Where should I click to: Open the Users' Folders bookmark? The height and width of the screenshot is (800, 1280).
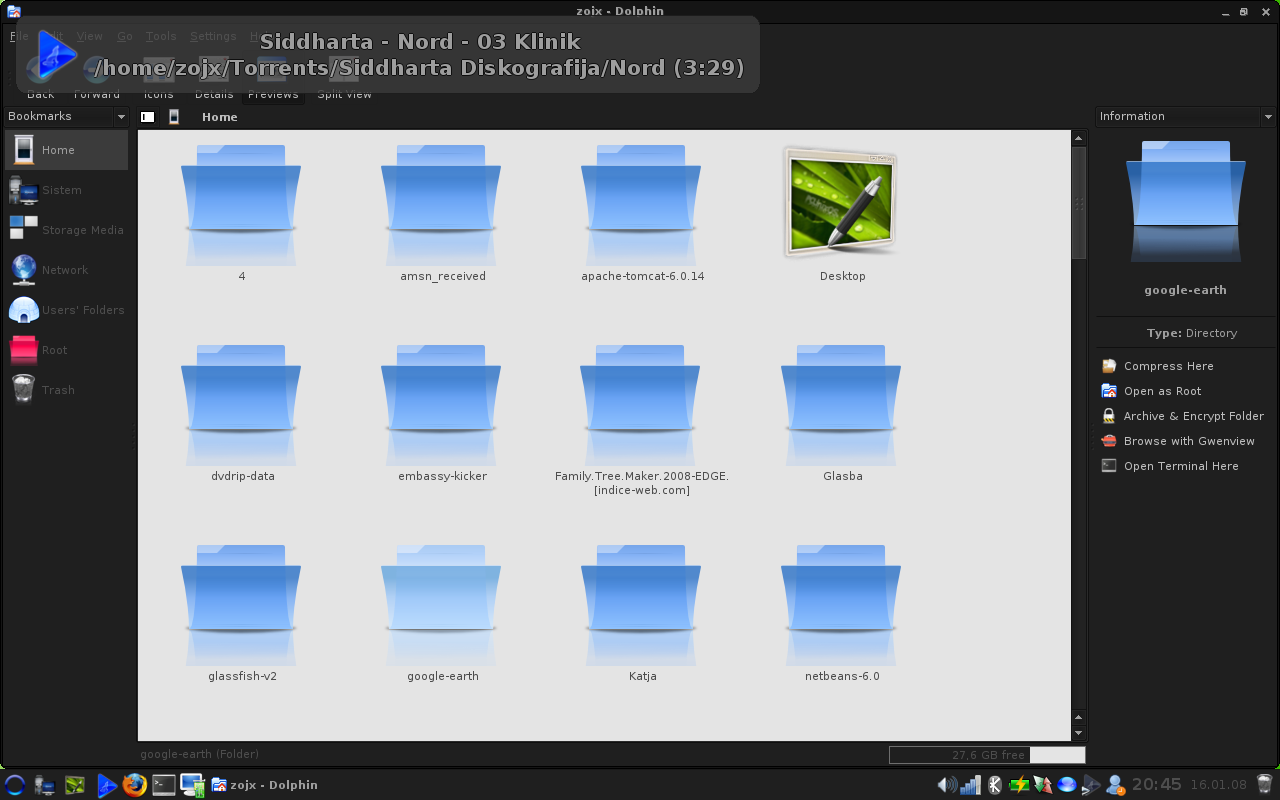click(66, 310)
